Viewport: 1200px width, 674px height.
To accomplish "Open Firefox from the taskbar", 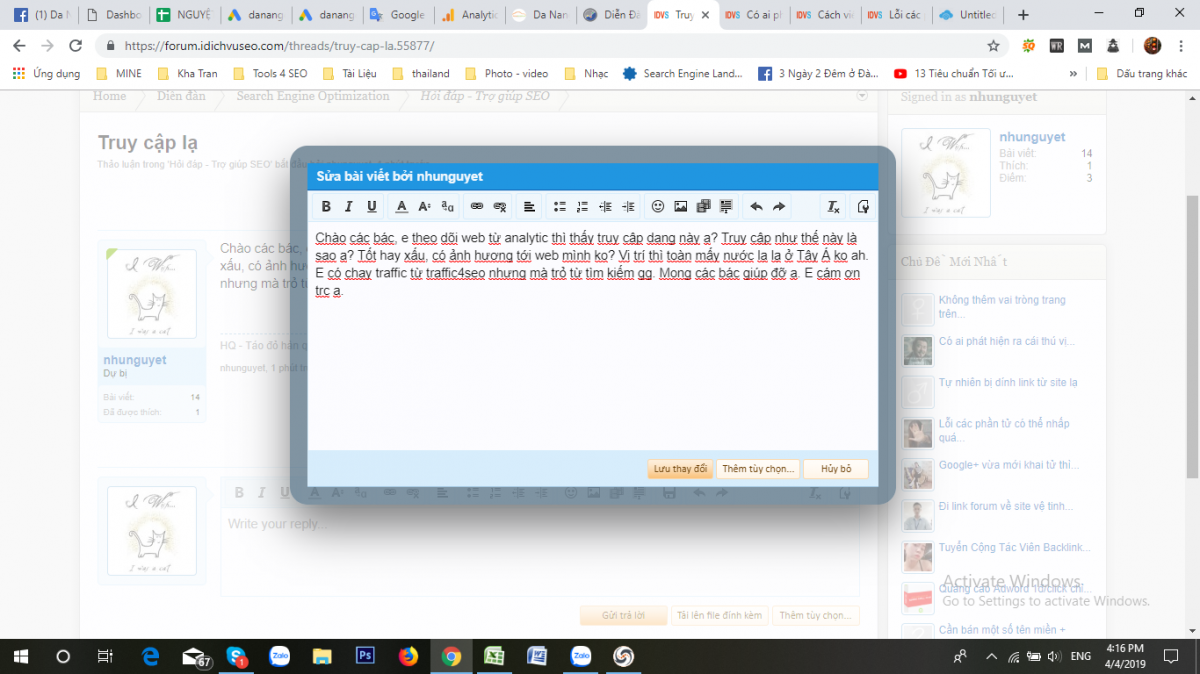I will [408, 656].
